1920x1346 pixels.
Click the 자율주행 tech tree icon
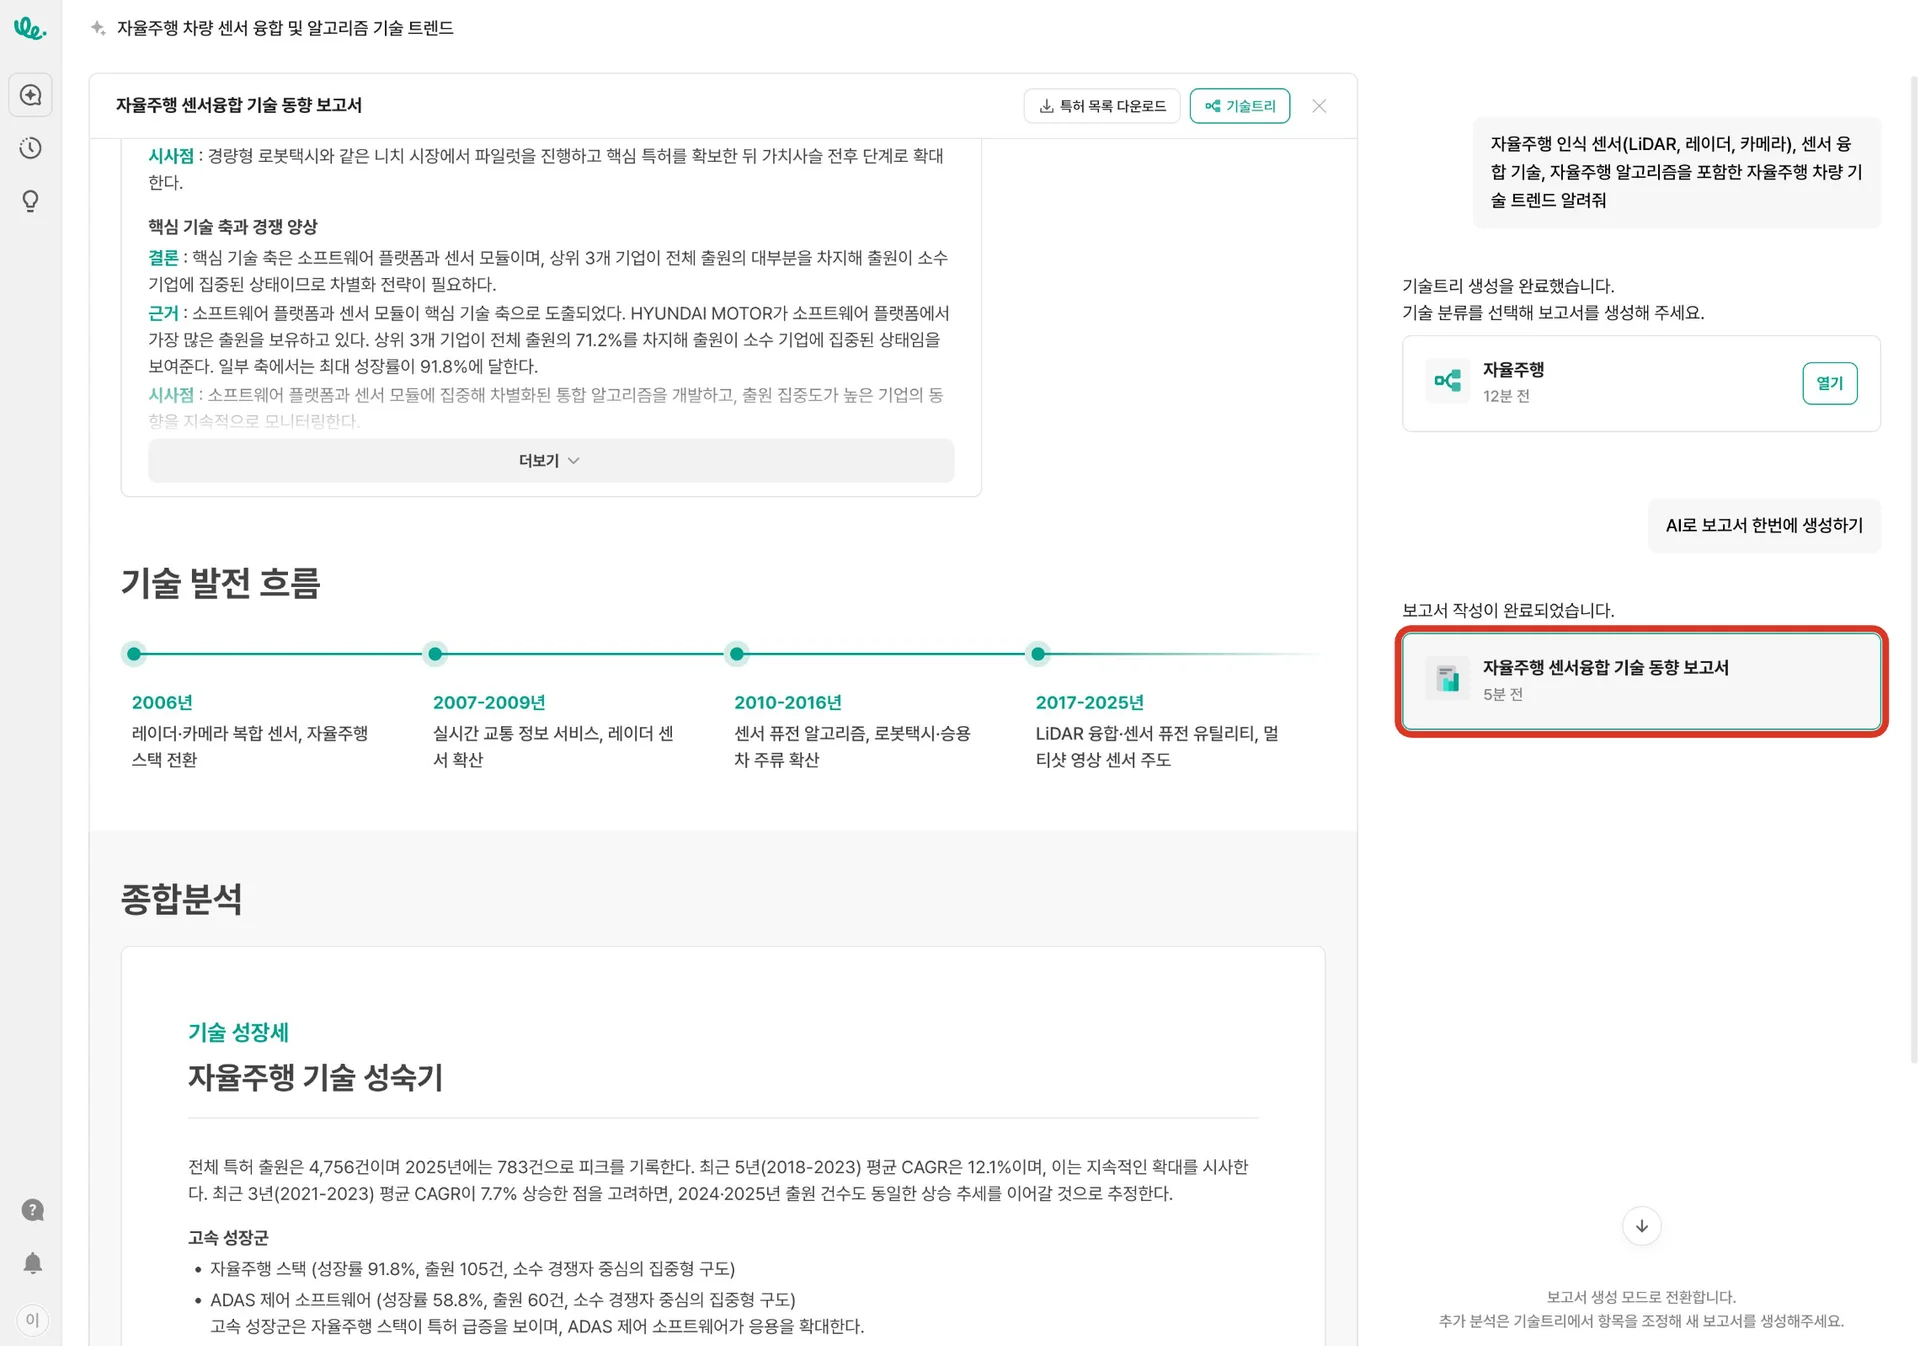pyautogui.click(x=1447, y=381)
